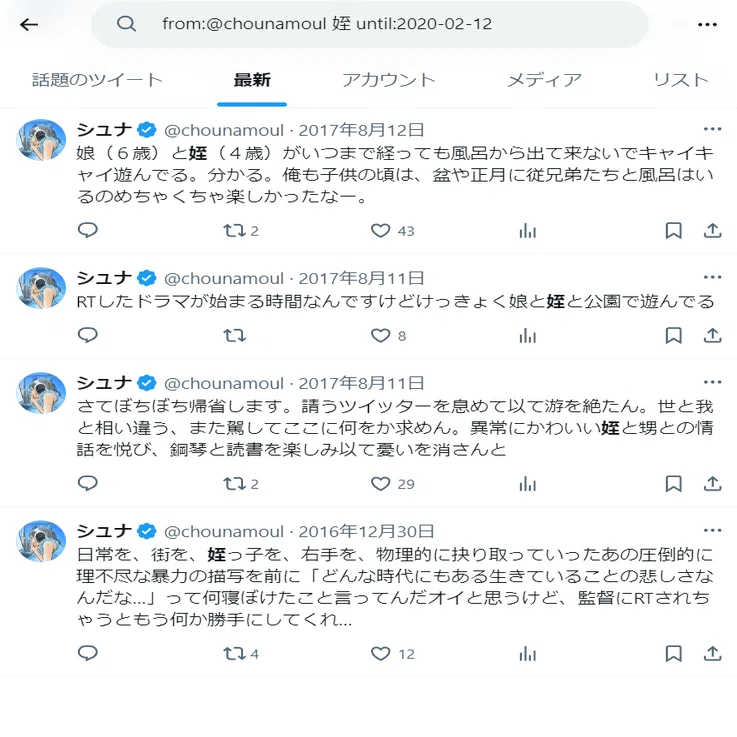Switch to the 話題のツイート tab
Screen dimensions: 737x737
tap(97, 80)
